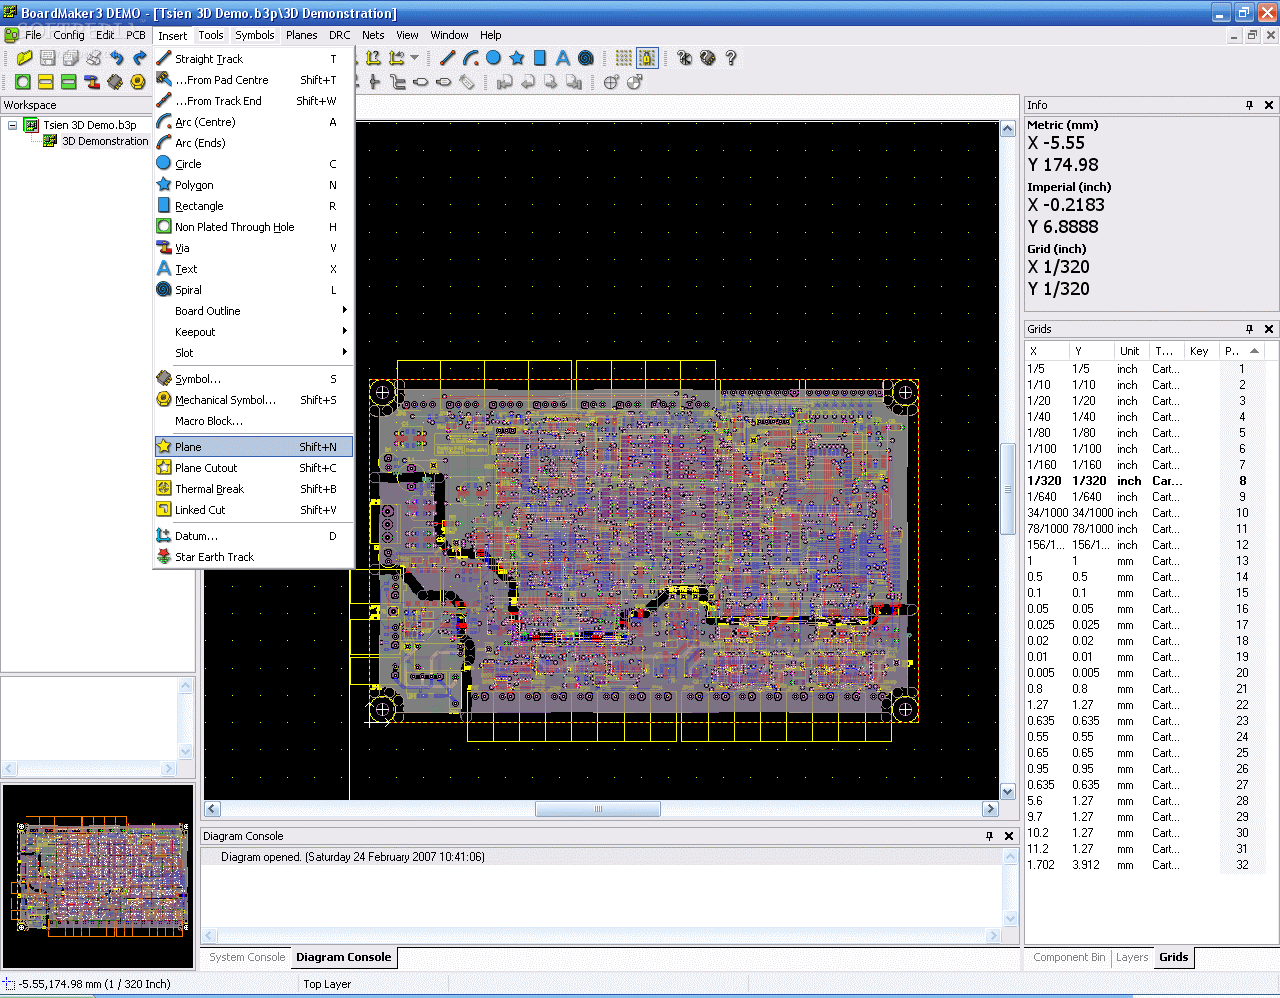Click the chip symbol icon in second toolbar row
Viewport: 1280px width, 998px height.
[115, 82]
